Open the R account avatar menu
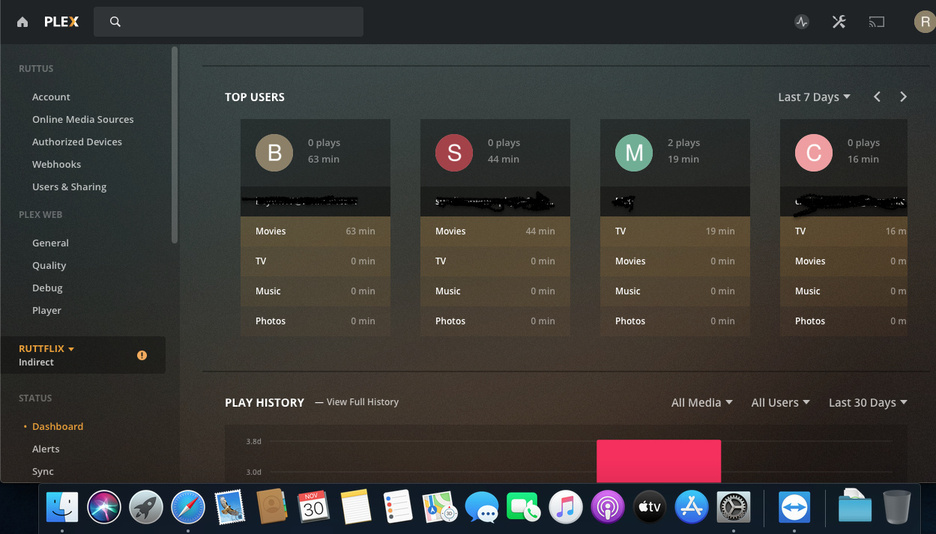 [x=925, y=22]
